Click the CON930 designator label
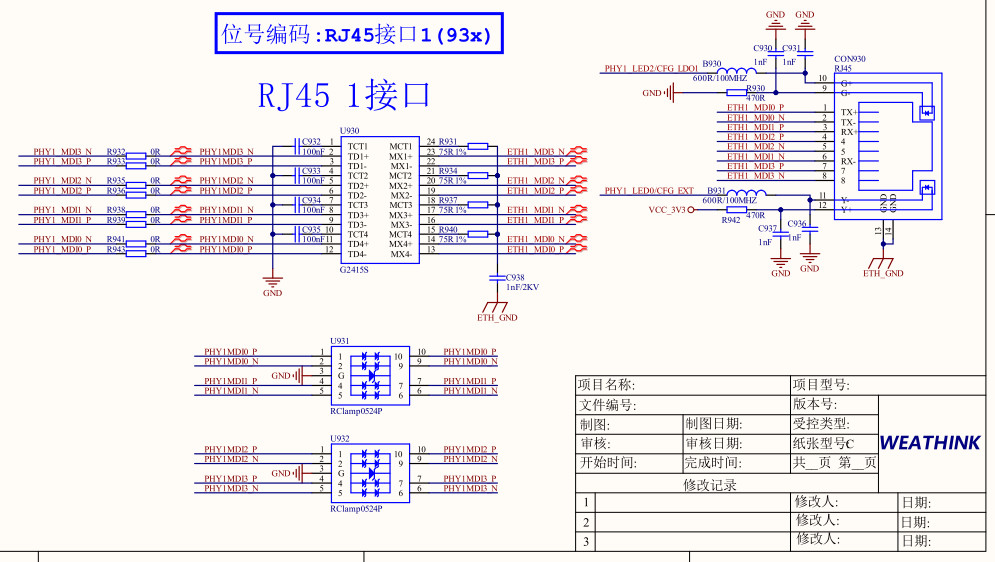This screenshot has width=995, height=562. 850,59
